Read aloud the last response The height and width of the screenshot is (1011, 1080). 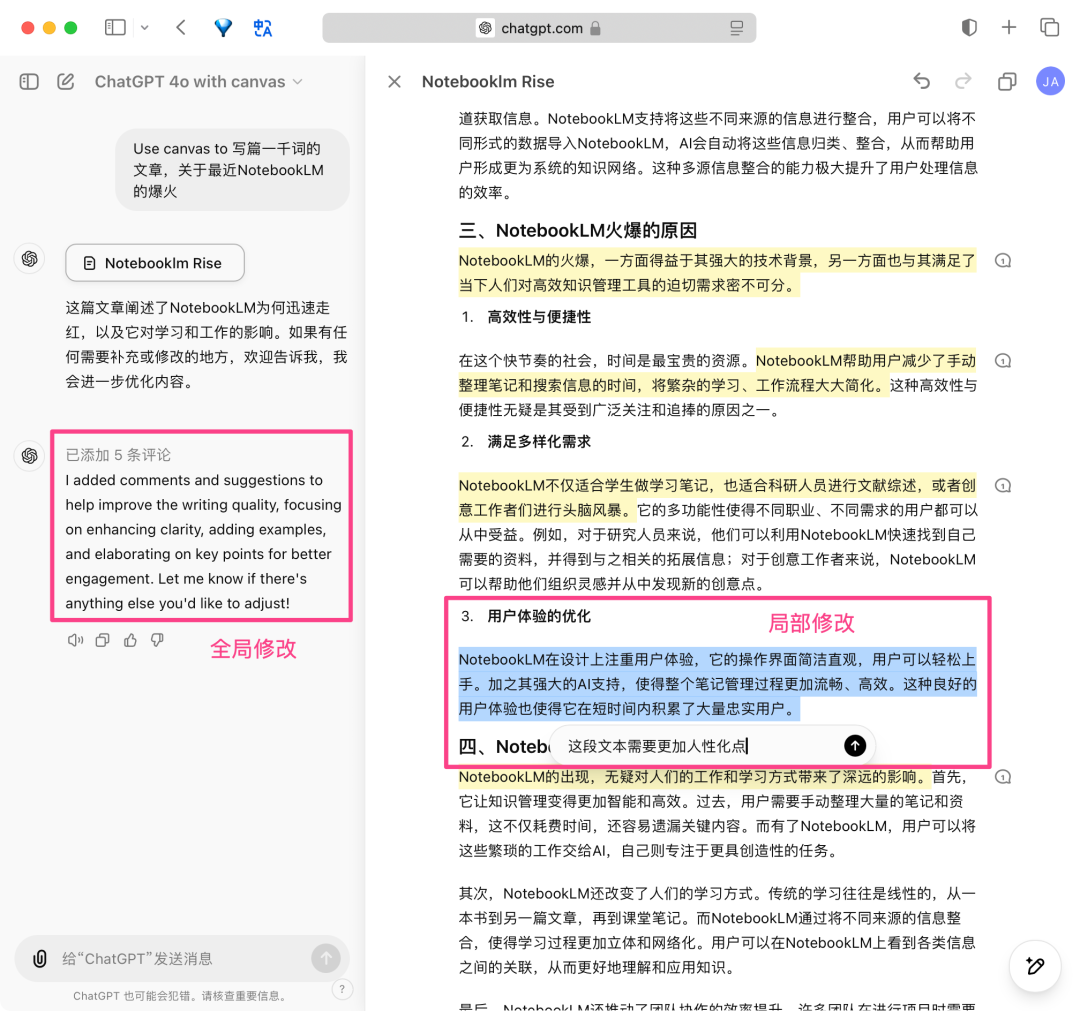(x=75, y=640)
